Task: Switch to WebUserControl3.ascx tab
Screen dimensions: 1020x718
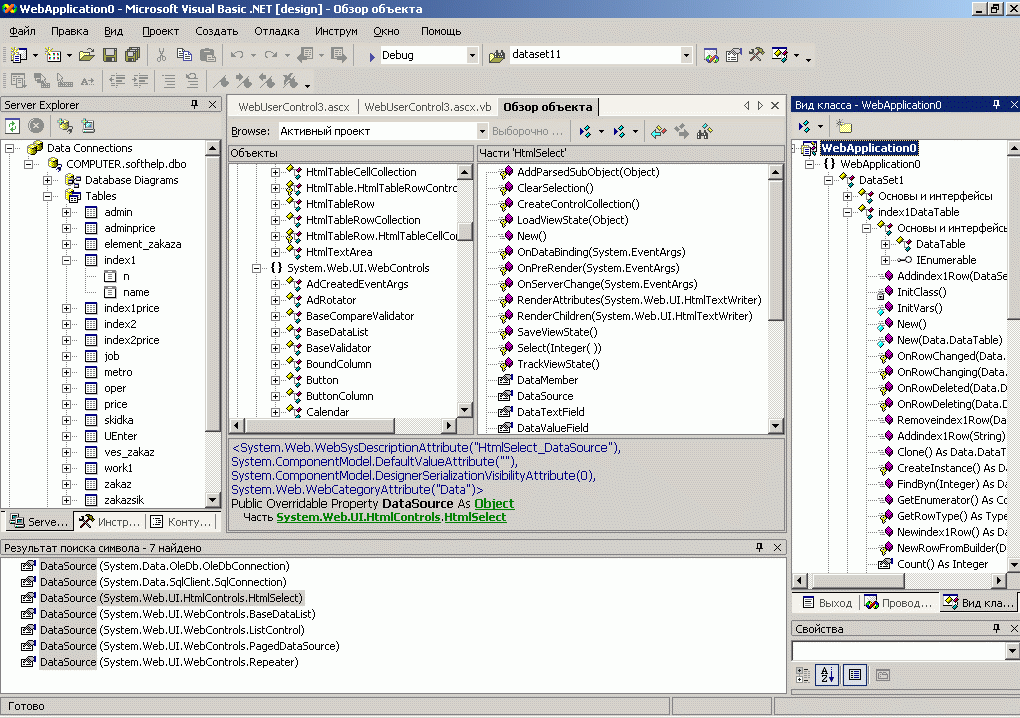Action: coord(293,107)
